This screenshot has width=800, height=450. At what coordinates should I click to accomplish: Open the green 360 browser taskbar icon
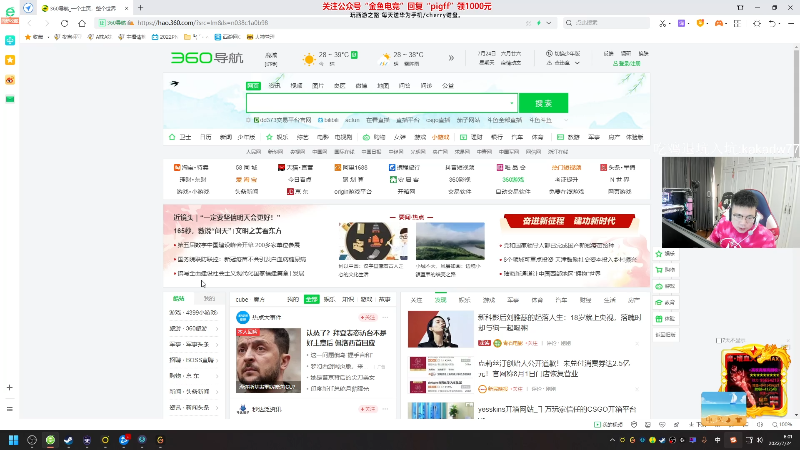[50, 440]
